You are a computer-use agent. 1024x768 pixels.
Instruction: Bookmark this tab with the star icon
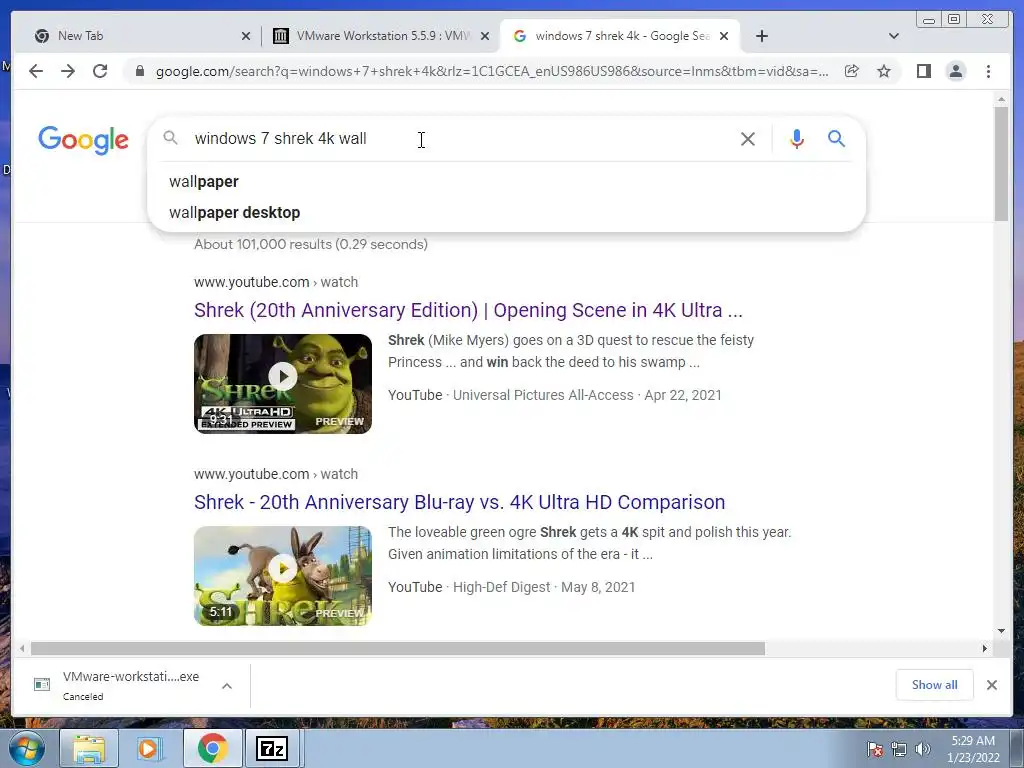pyautogui.click(x=884, y=71)
